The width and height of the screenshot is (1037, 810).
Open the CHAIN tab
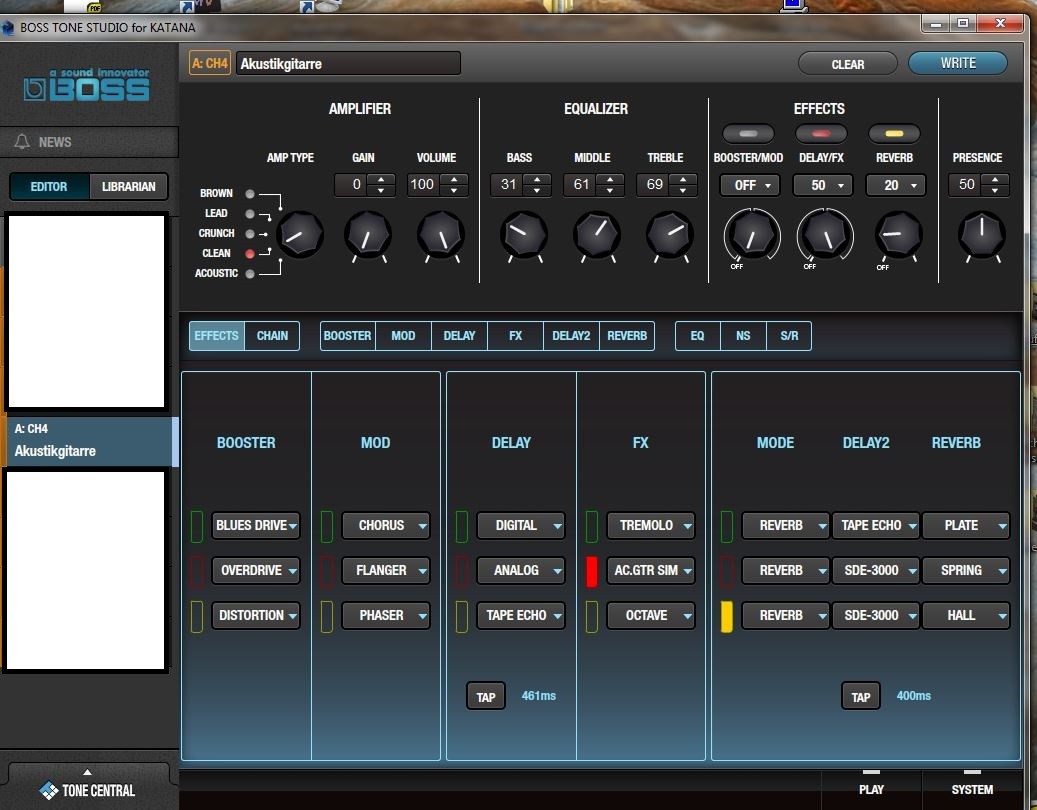(272, 336)
